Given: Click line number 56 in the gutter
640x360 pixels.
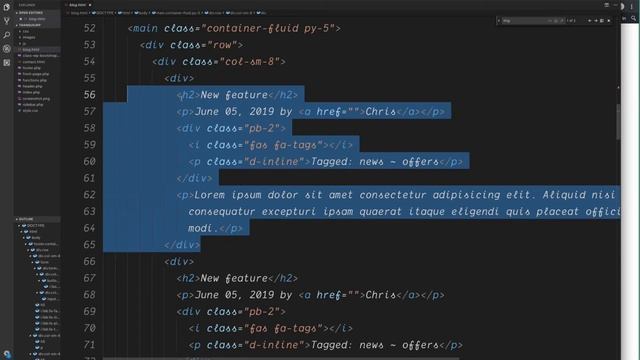Looking at the screenshot, I should pyautogui.click(x=89, y=95).
